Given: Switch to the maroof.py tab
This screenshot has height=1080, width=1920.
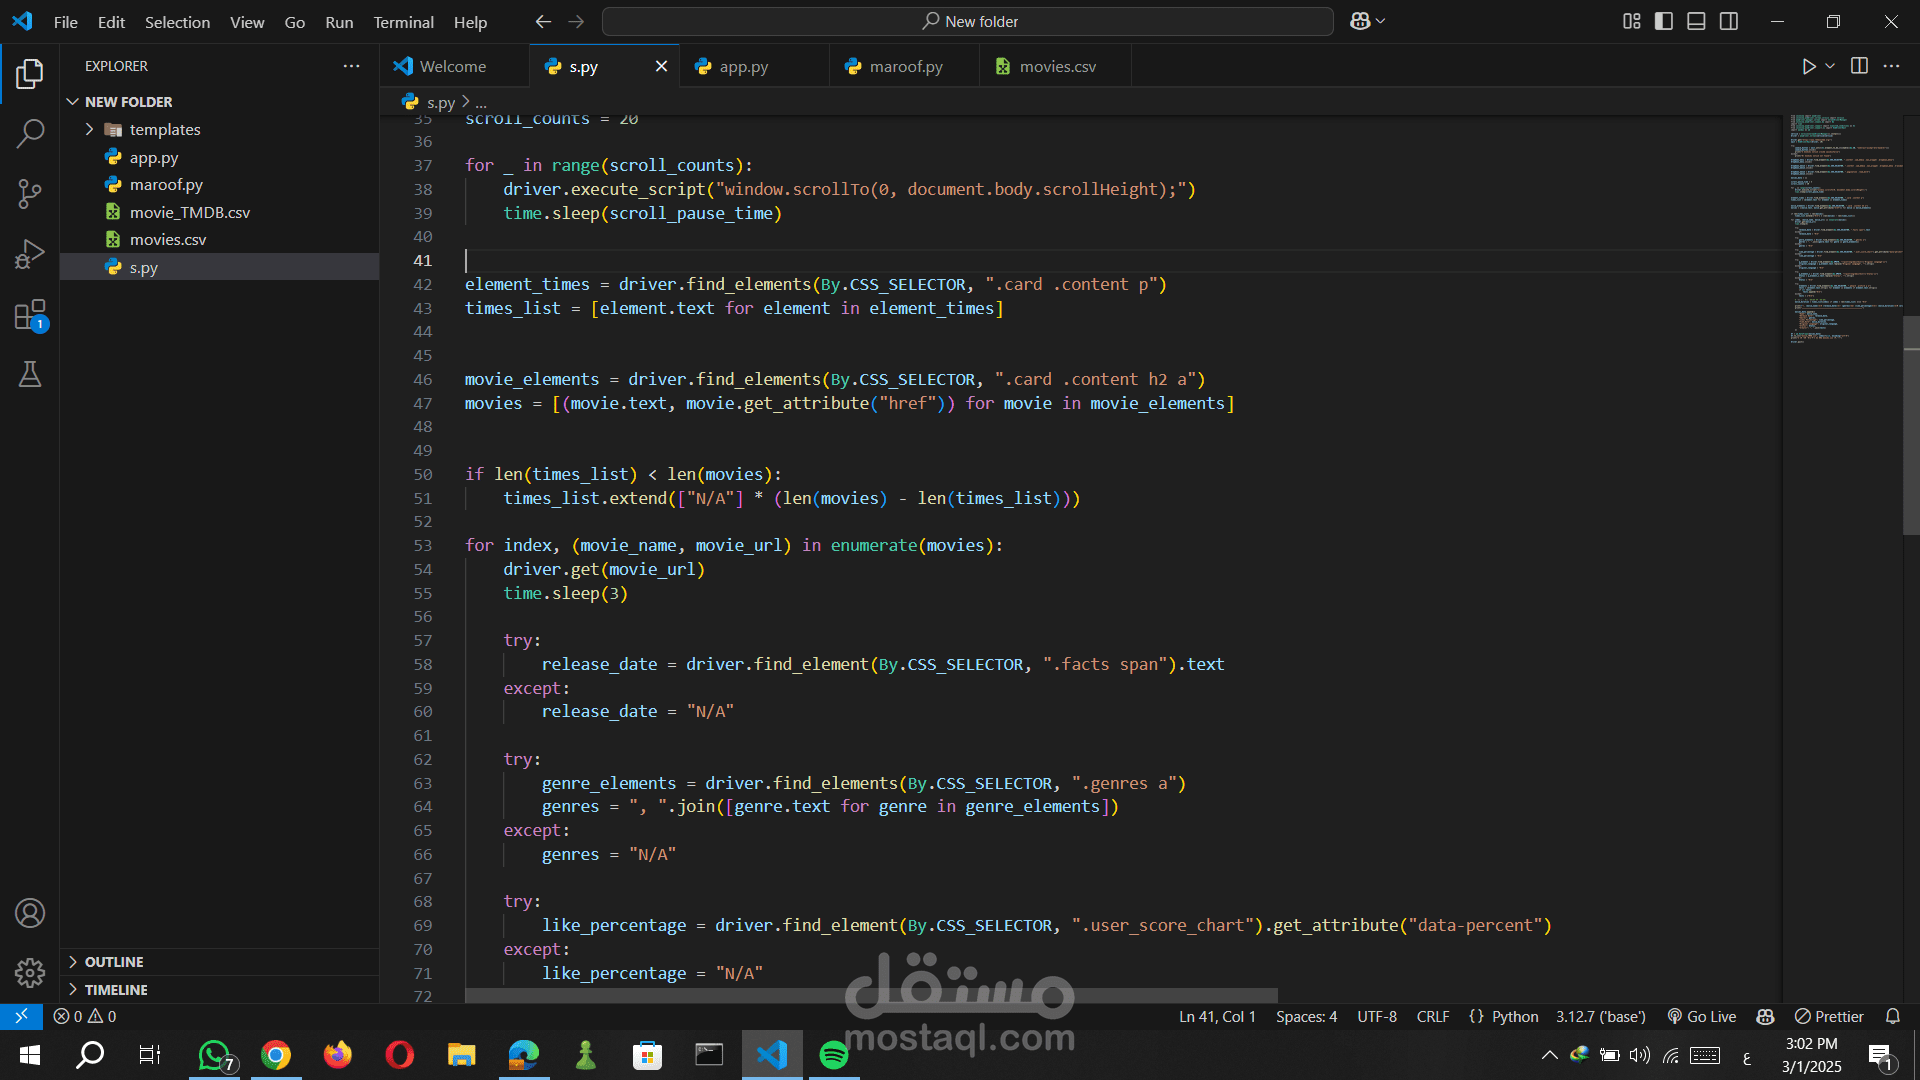Looking at the screenshot, I should 905,66.
